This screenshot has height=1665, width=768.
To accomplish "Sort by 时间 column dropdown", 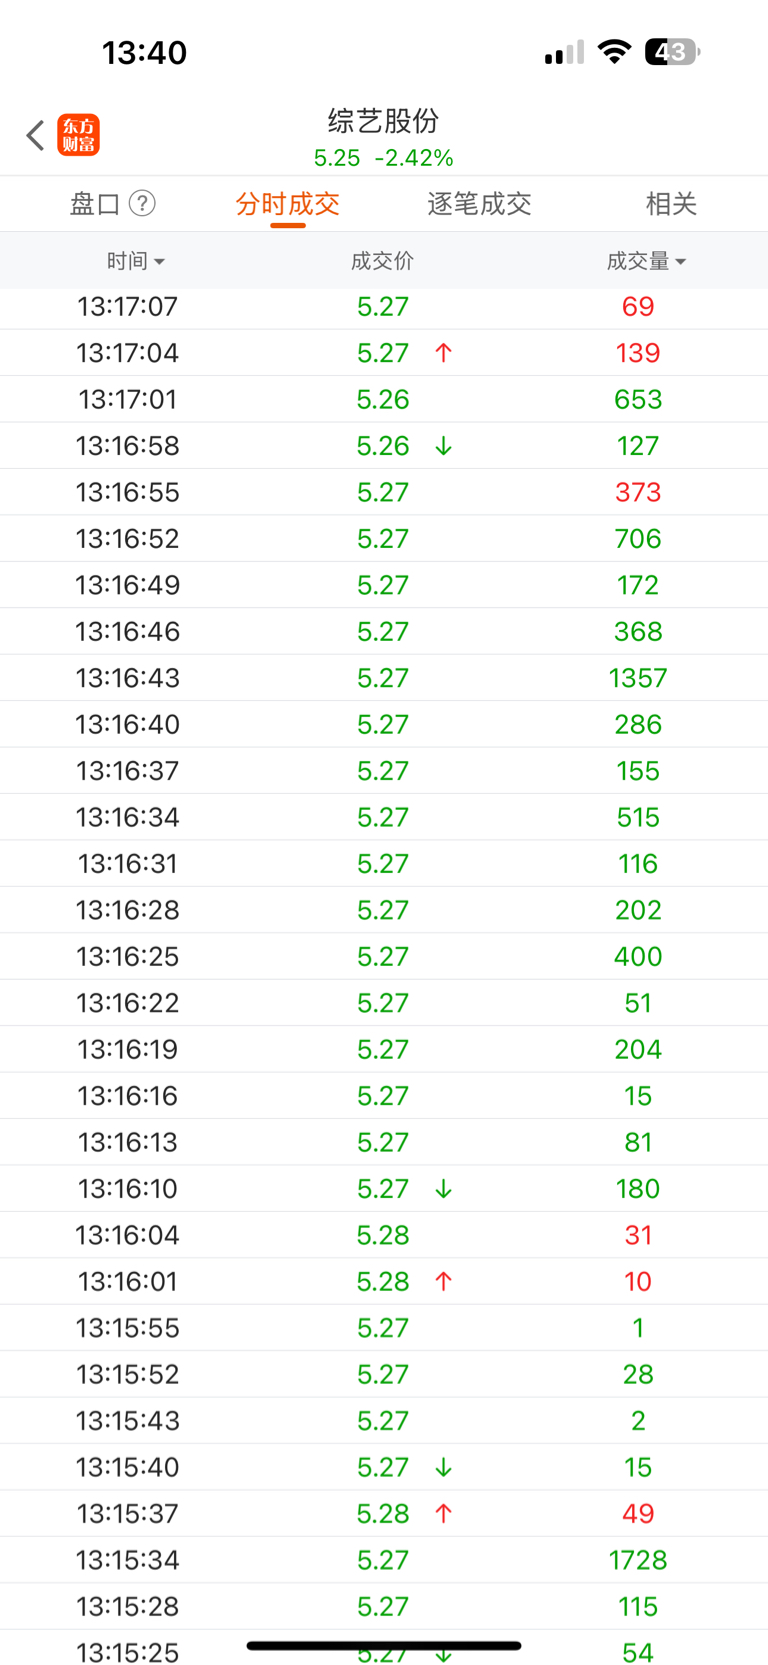I will click(x=136, y=261).
